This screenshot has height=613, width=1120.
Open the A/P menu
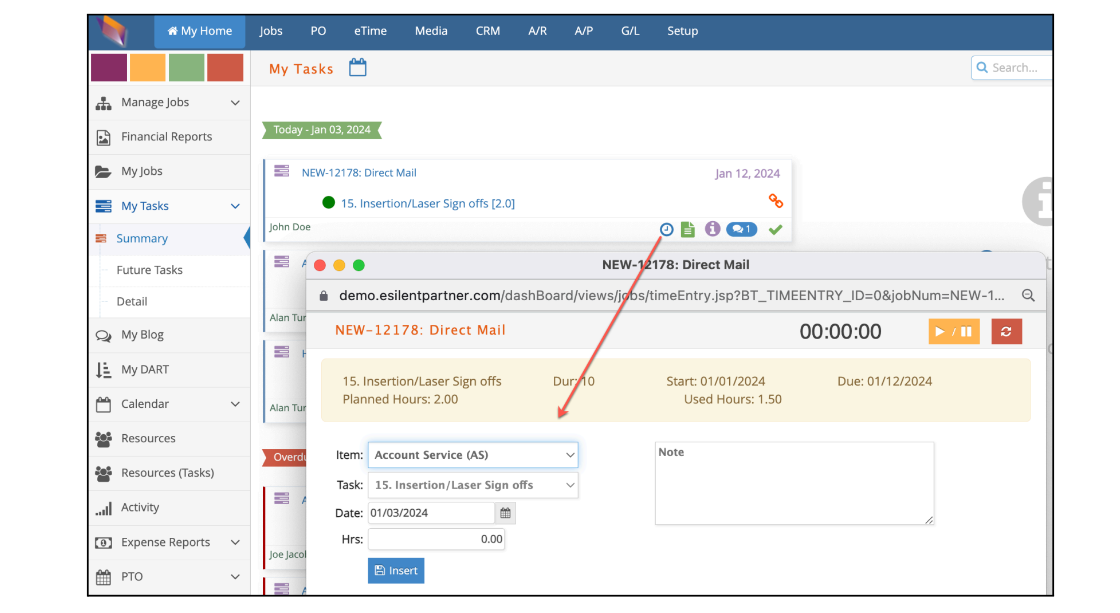point(584,31)
